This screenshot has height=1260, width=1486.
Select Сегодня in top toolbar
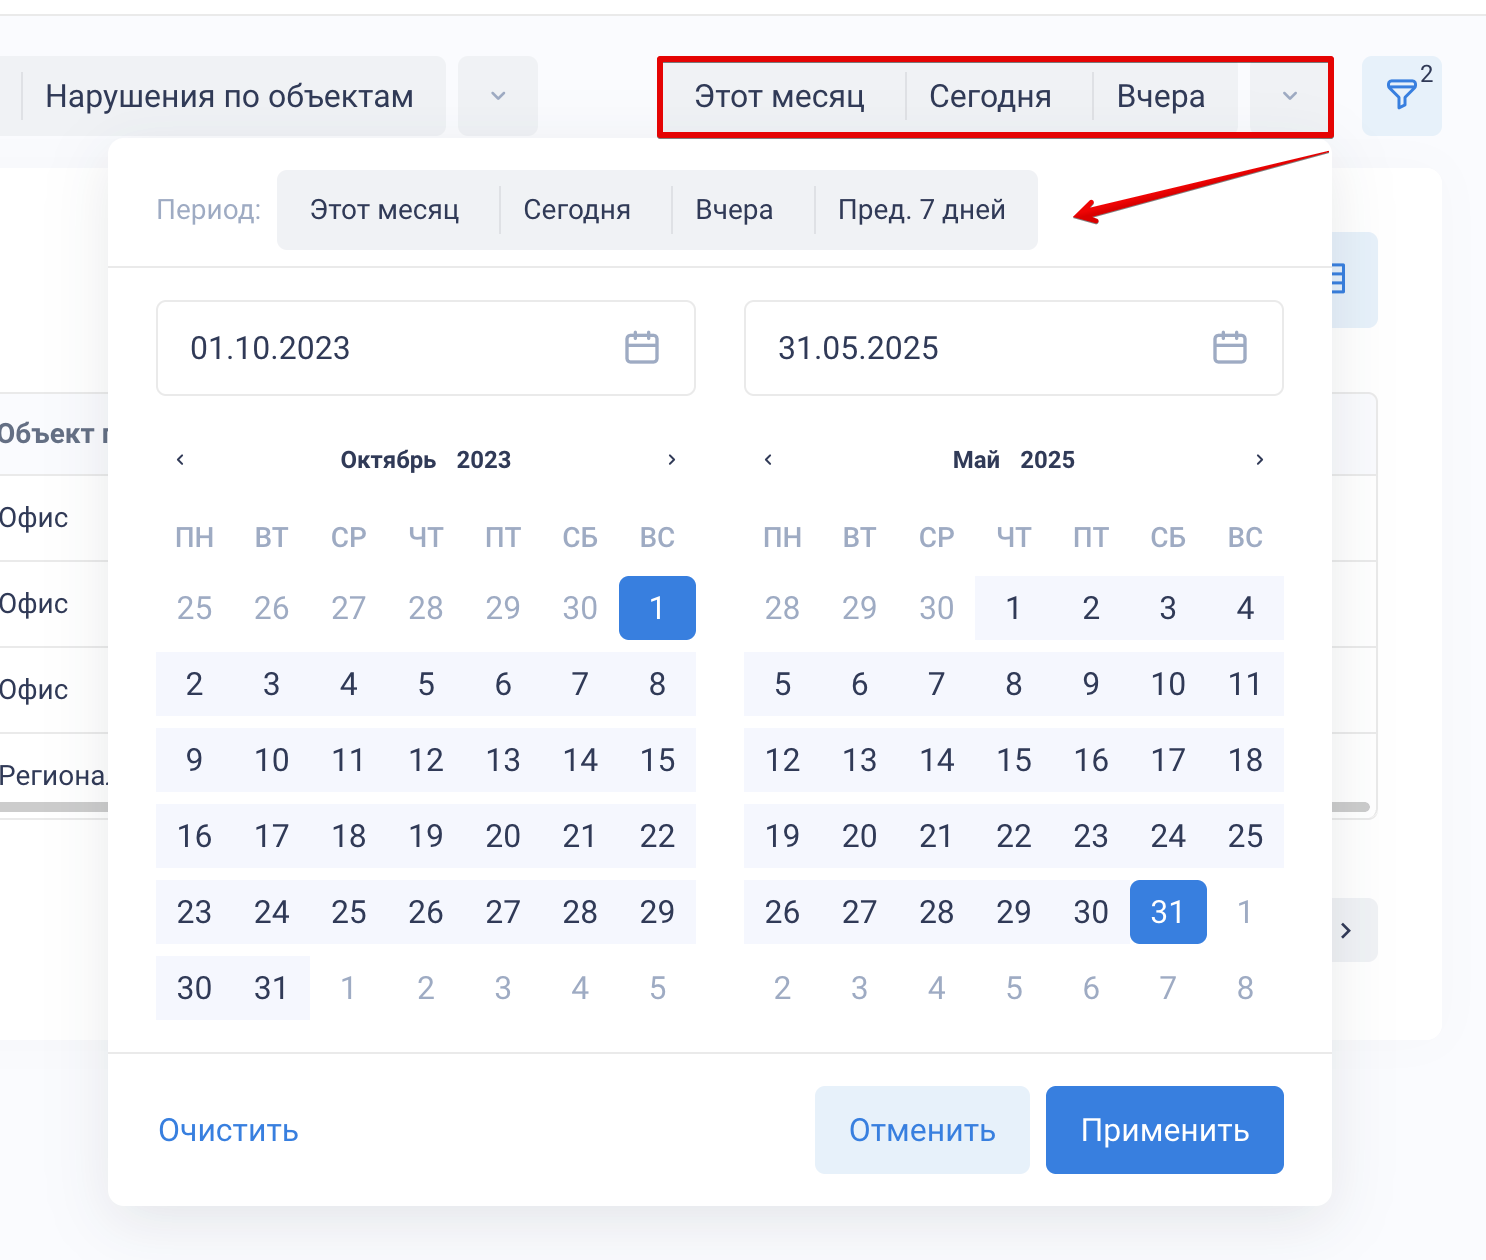(x=990, y=96)
